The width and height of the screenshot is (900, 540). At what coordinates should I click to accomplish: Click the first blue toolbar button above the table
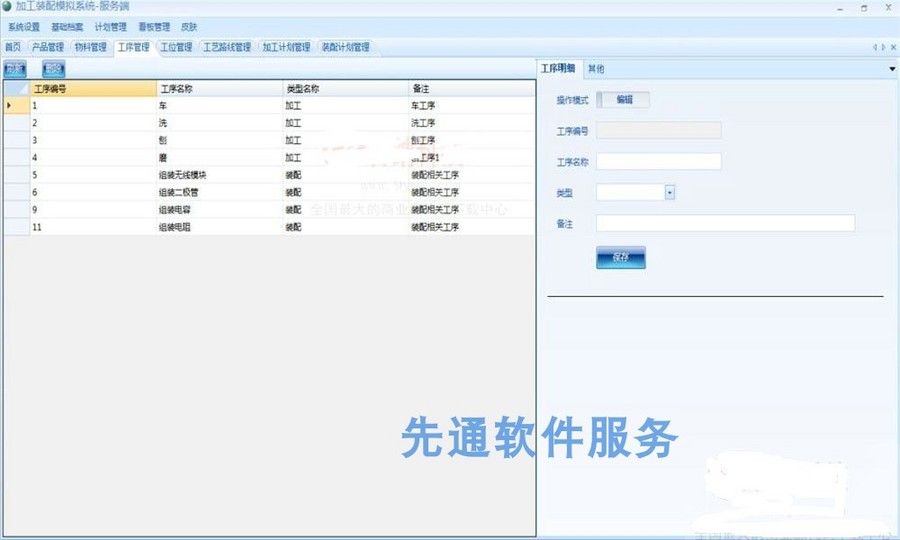click(15, 69)
